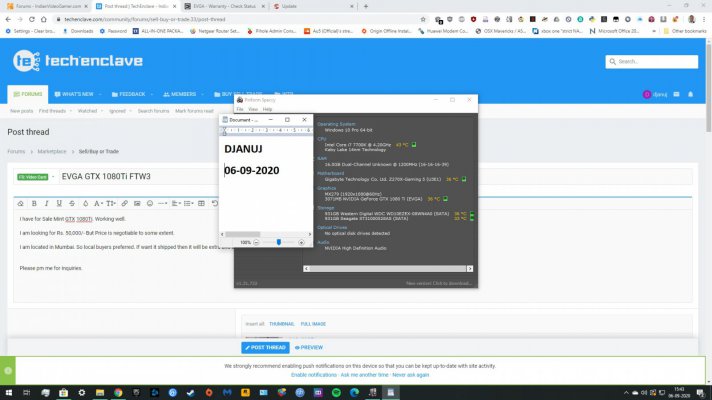Open File menu in Speccy
The image size is (712, 400).
click(x=240, y=109)
